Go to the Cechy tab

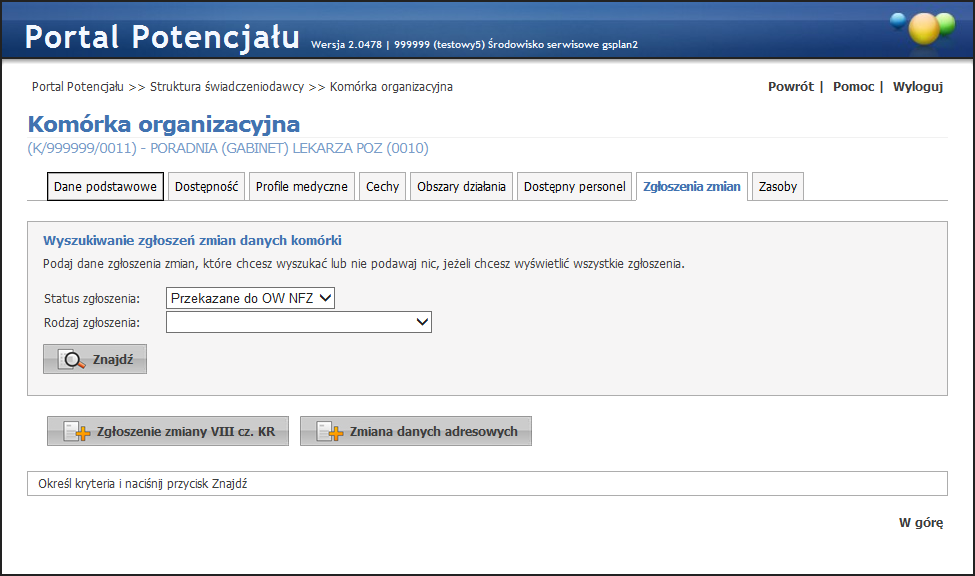382,187
